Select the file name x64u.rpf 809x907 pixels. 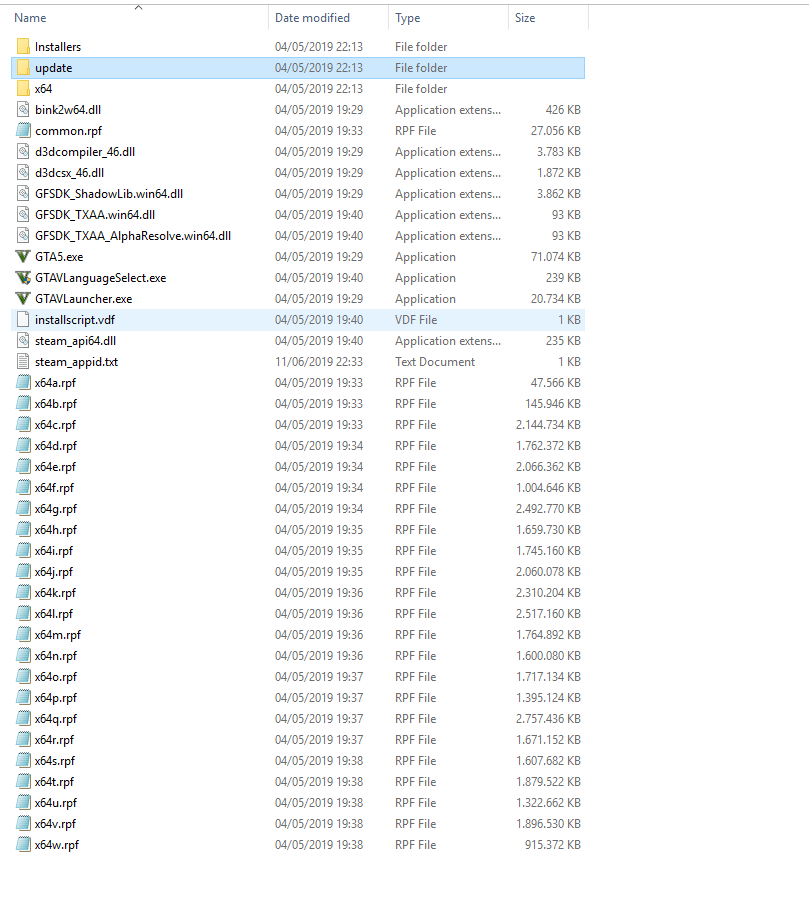pyautogui.click(x=56, y=803)
